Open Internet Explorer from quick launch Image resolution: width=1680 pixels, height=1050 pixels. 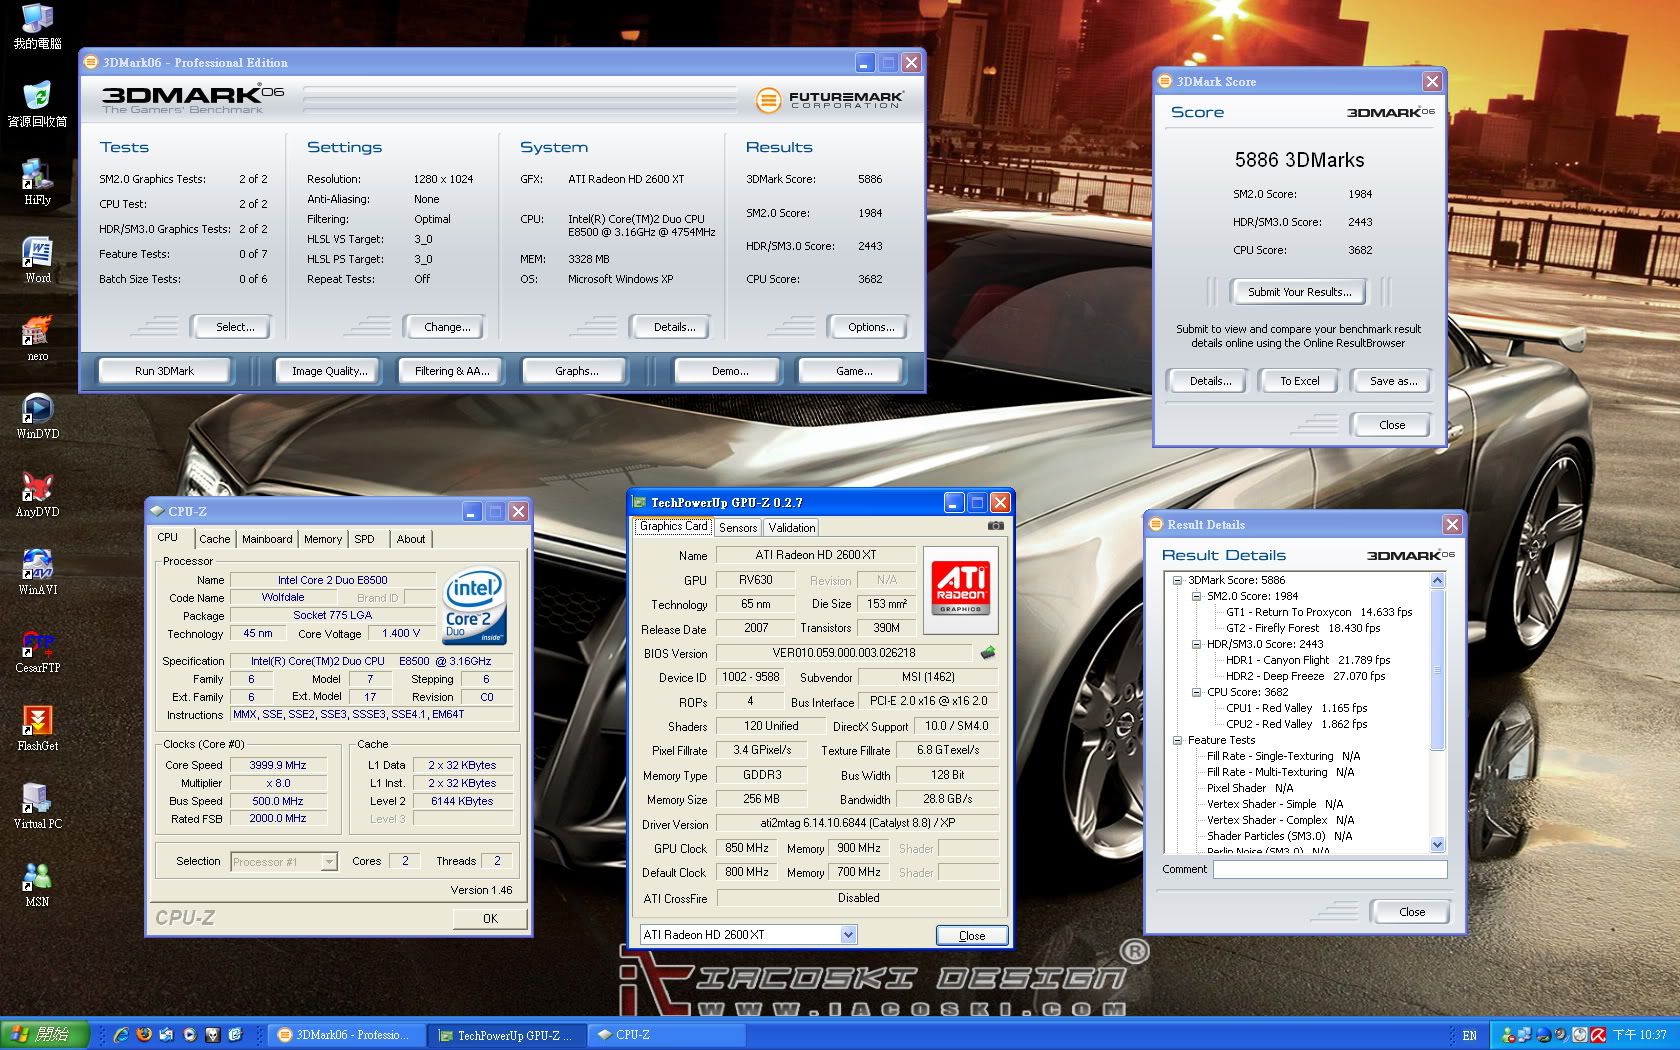(121, 1035)
